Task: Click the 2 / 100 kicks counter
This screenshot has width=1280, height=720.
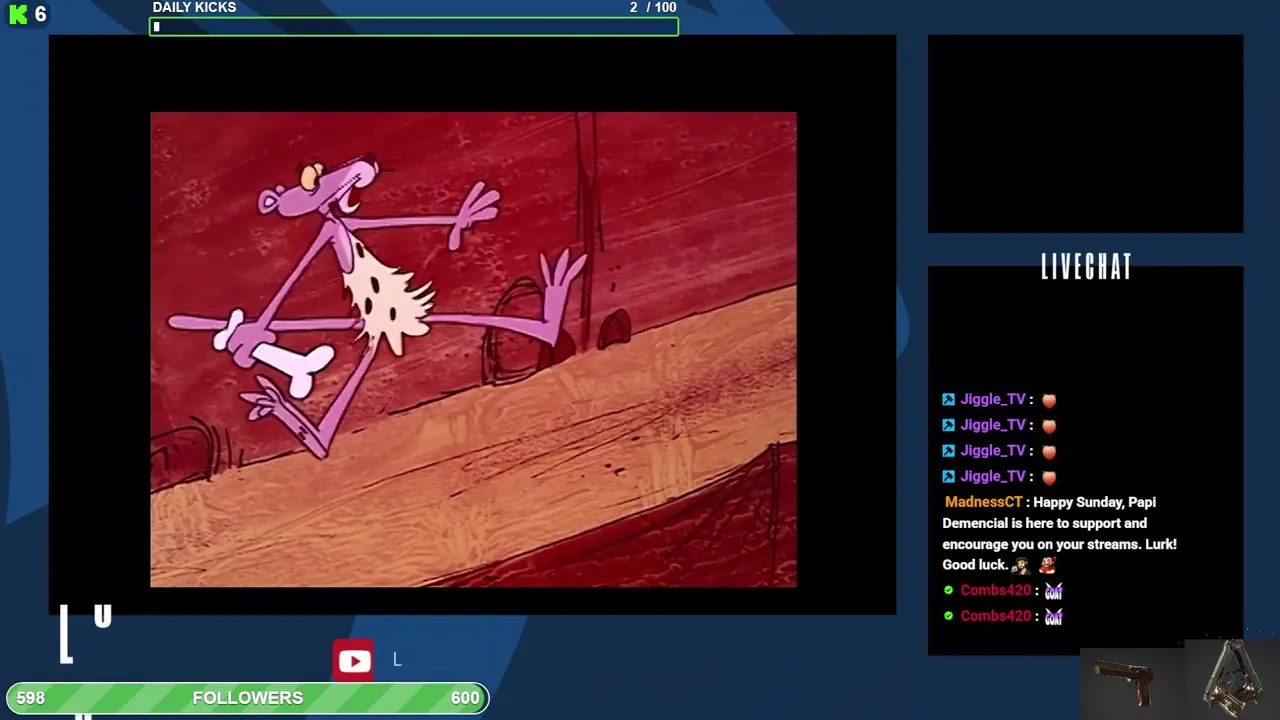Action: 653,7
